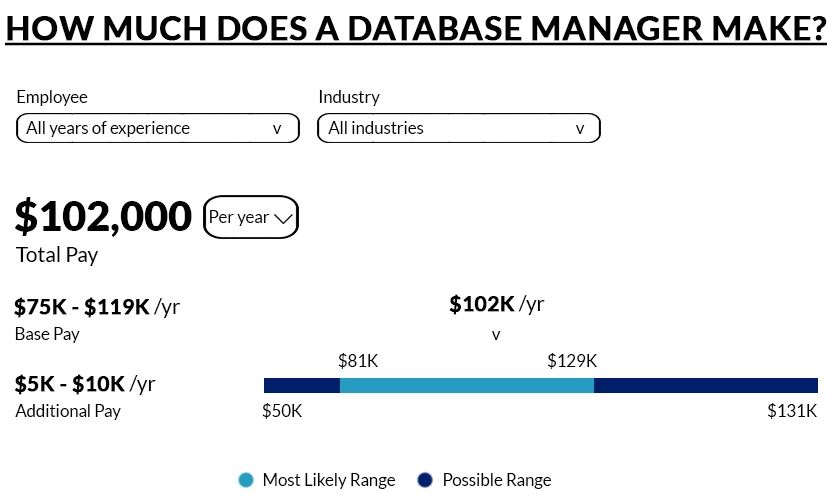
Task: Click the Most Likely Range legend text
Action: pyautogui.click(x=329, y=480)
